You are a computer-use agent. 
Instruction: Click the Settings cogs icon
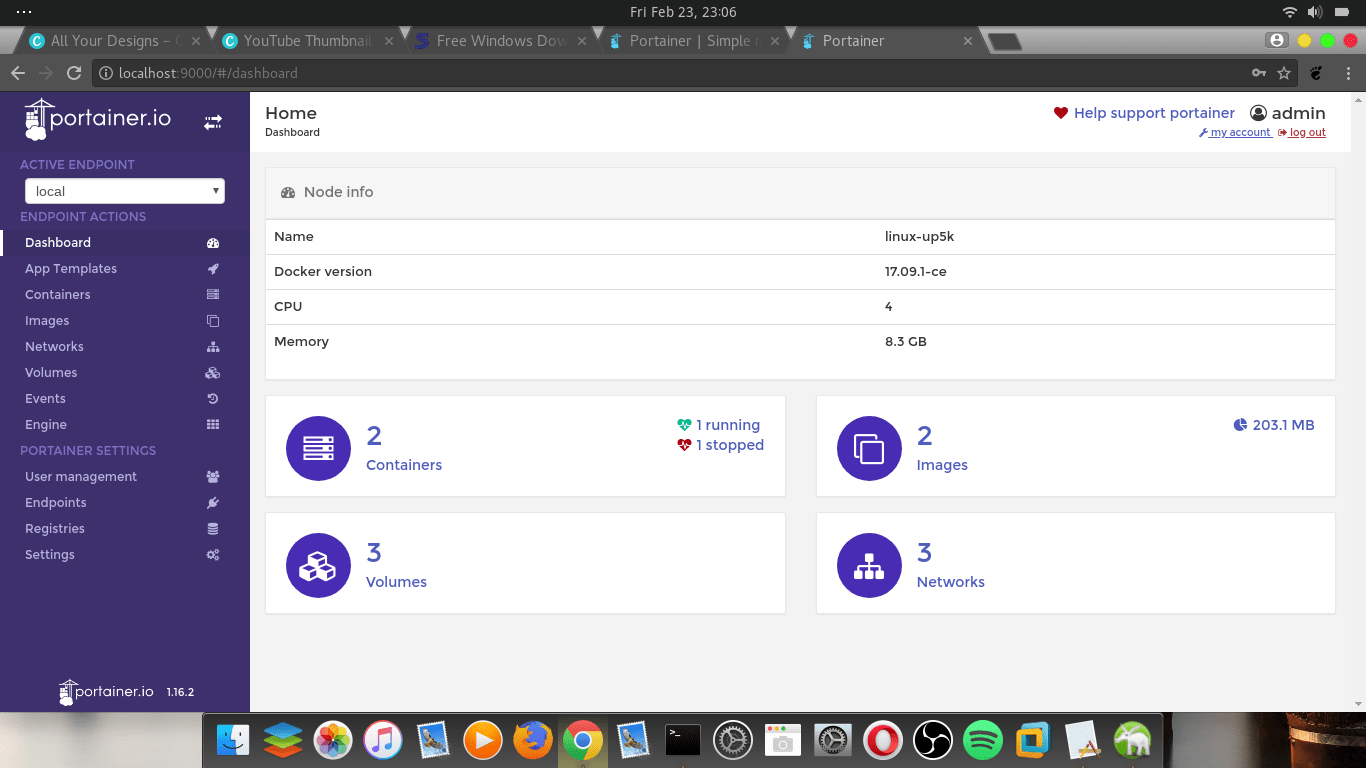pos(212,554)
